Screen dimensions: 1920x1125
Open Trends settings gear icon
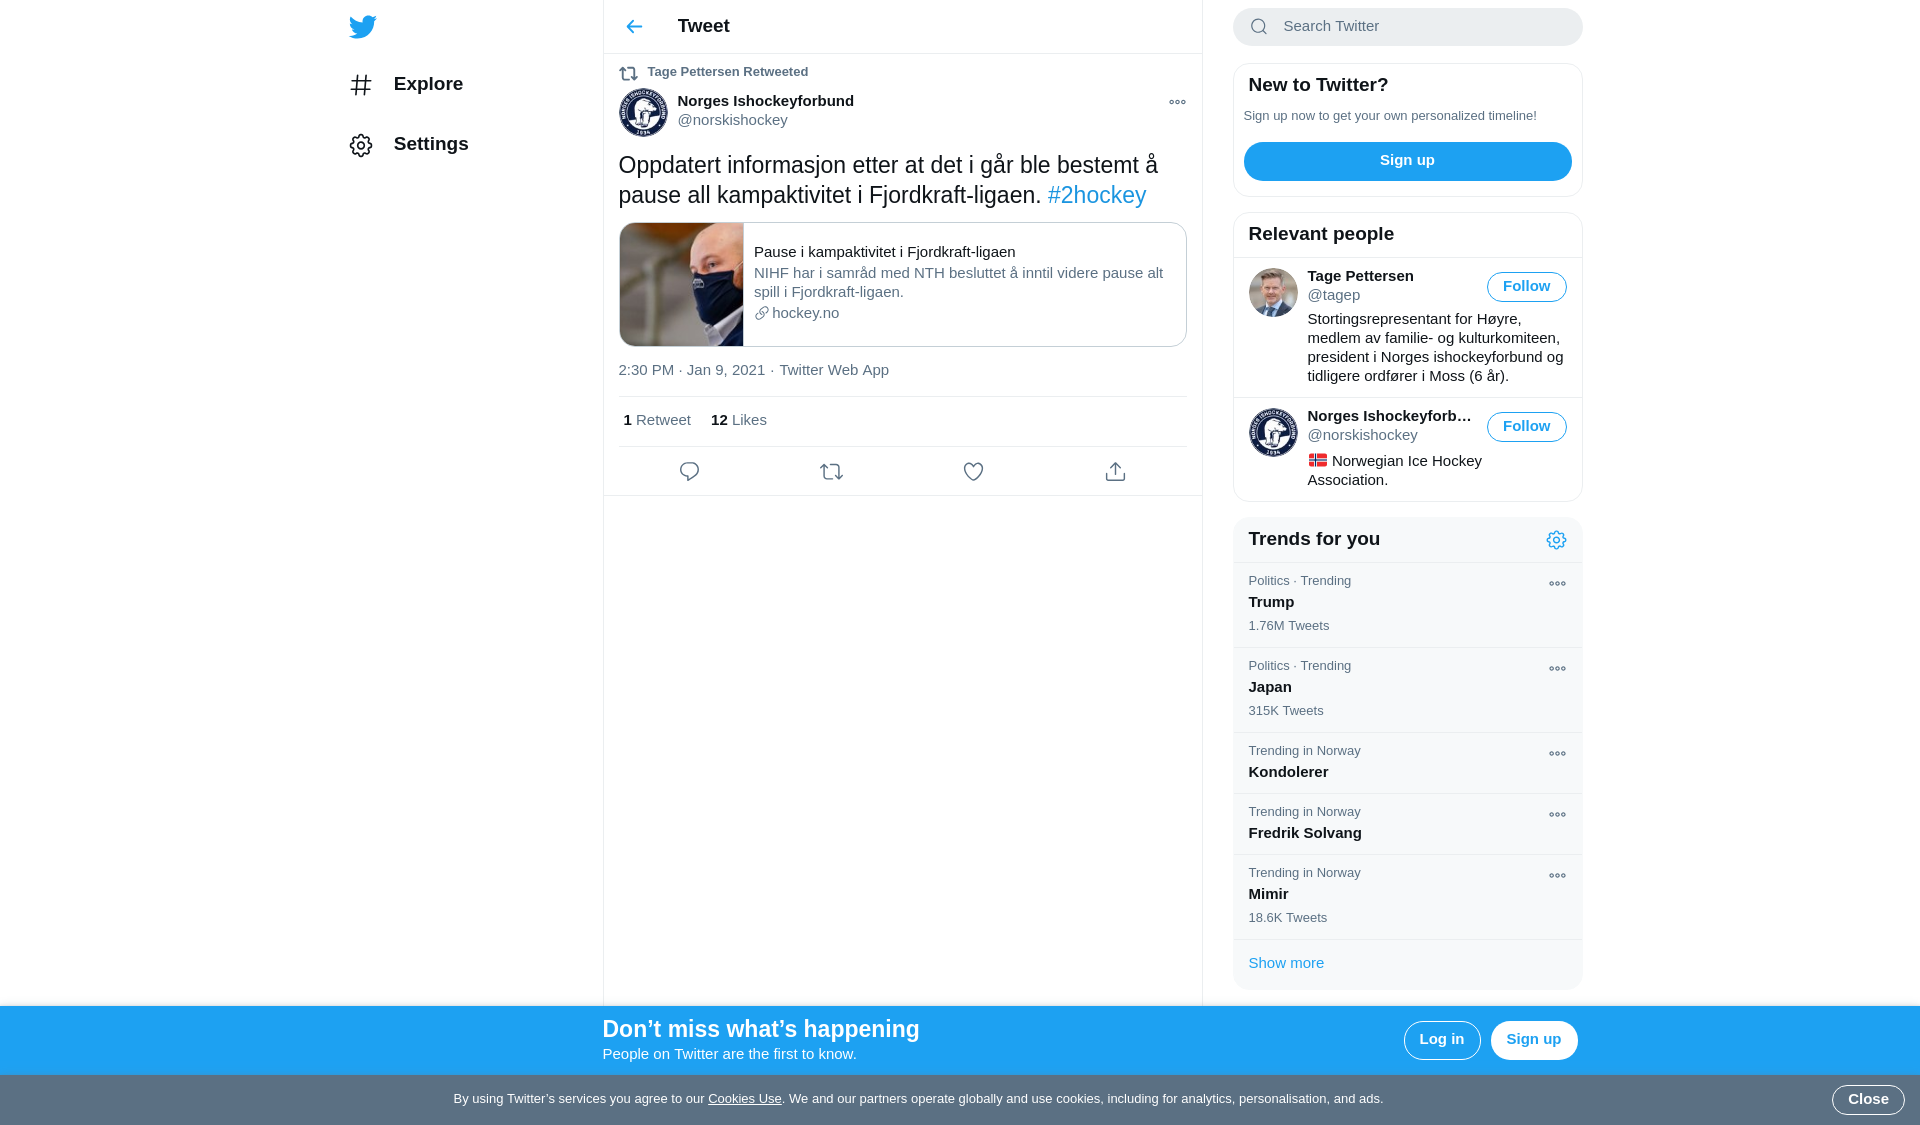click(x=1556, y=540)
